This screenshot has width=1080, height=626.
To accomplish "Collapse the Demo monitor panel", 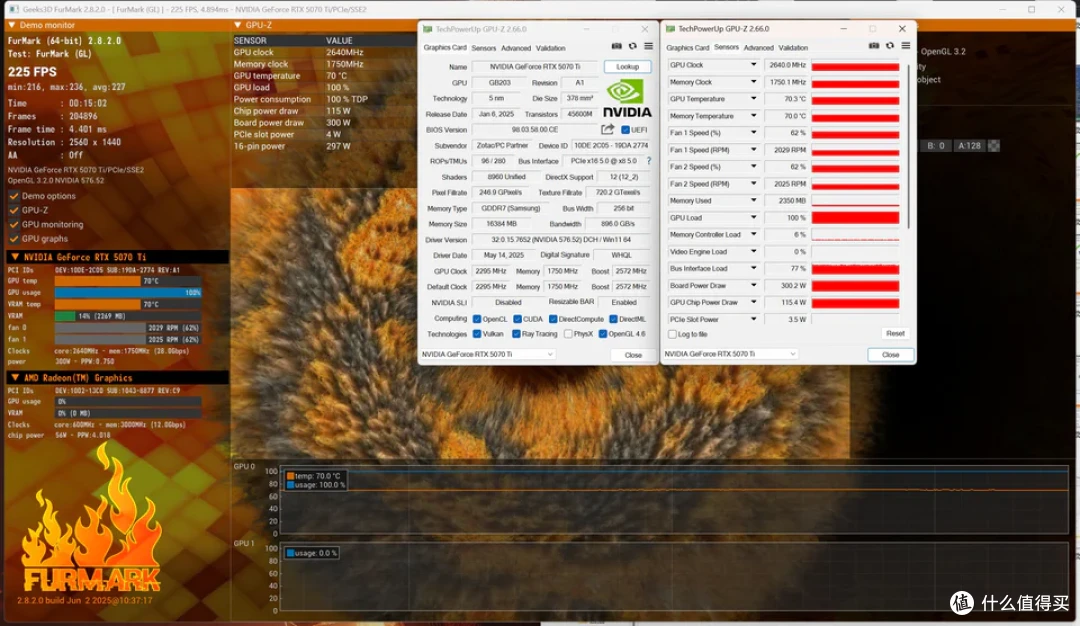I will [x=12, y=25].
